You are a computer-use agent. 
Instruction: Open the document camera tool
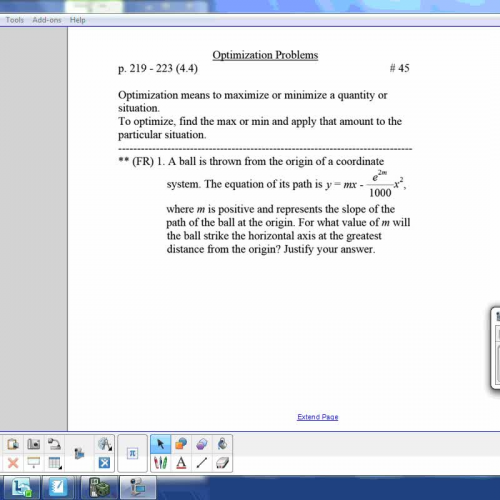pos(54,444)
